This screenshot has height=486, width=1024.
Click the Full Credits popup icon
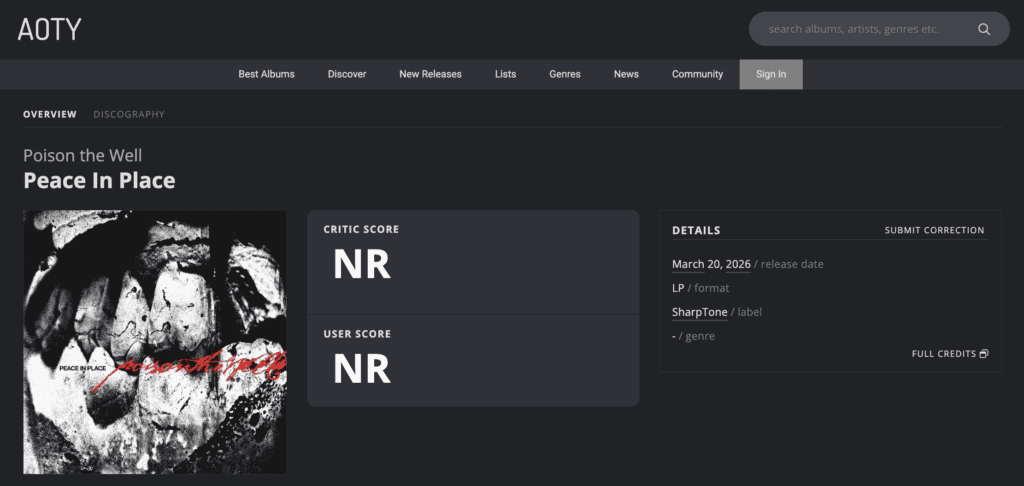[984, 354]
